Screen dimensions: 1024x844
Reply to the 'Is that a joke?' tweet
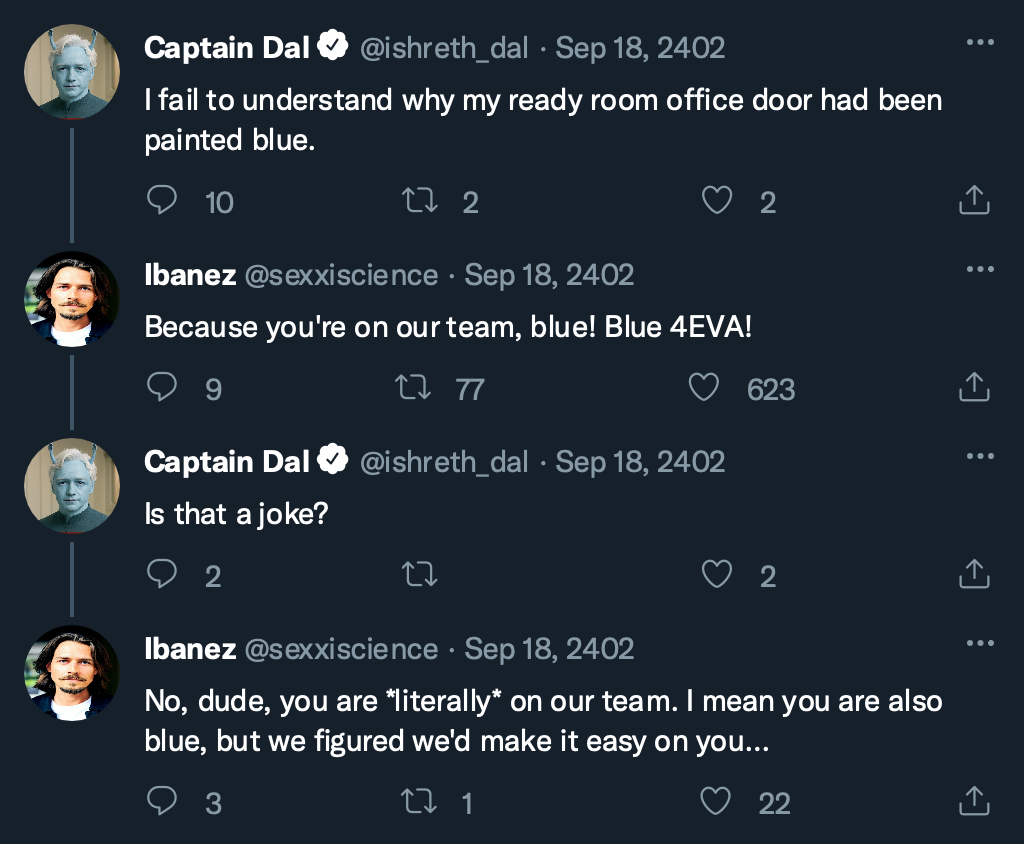pyautogui.click(x=162, y=574)
